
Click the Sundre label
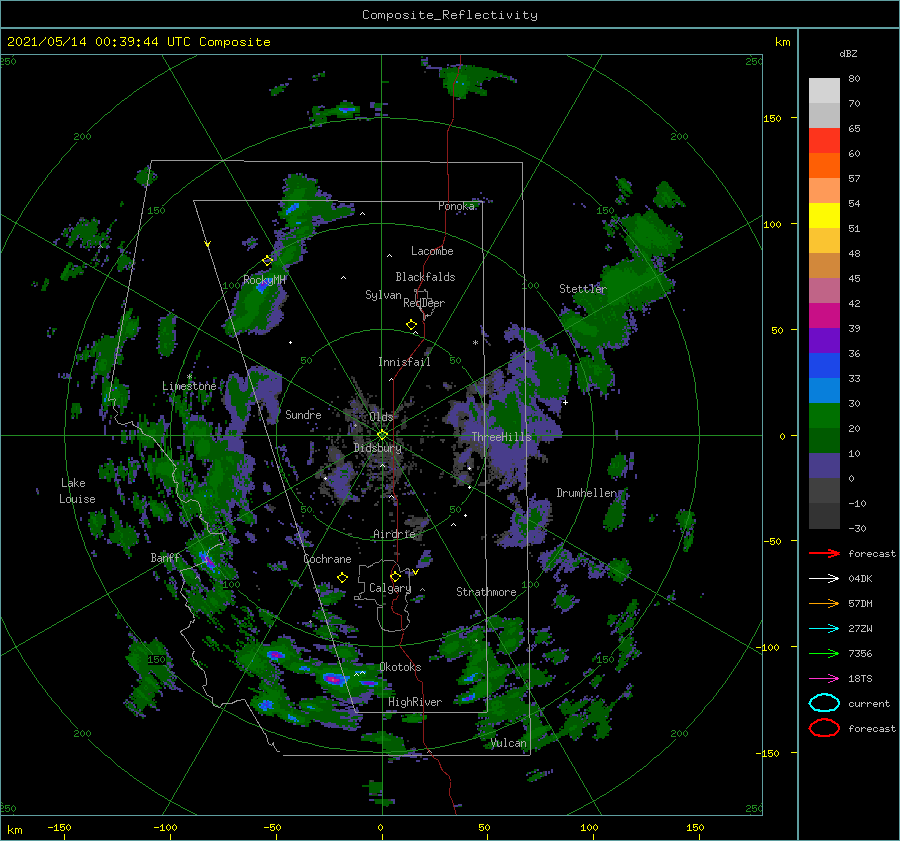[303, 414]
